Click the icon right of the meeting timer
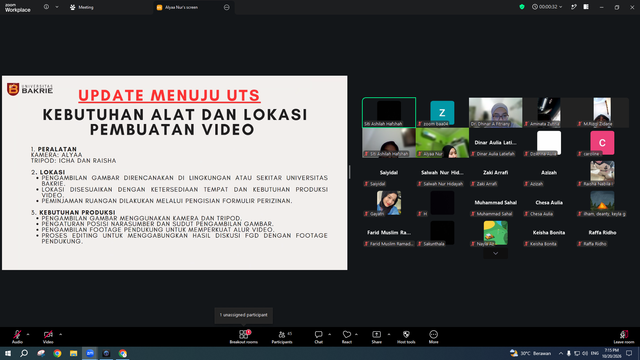The width and height of the screenshot is (640, 360). point(574,7)
